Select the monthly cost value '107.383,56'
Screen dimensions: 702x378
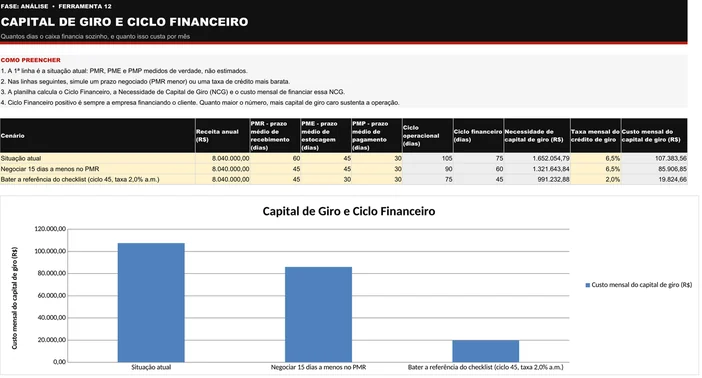pos(654,159)
